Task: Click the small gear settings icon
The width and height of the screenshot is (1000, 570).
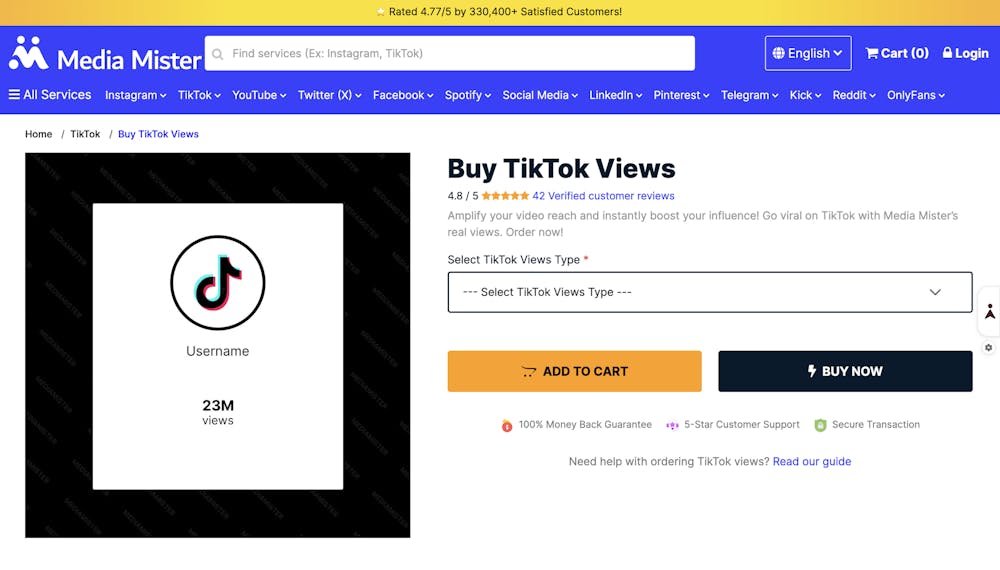Action: 989,348
